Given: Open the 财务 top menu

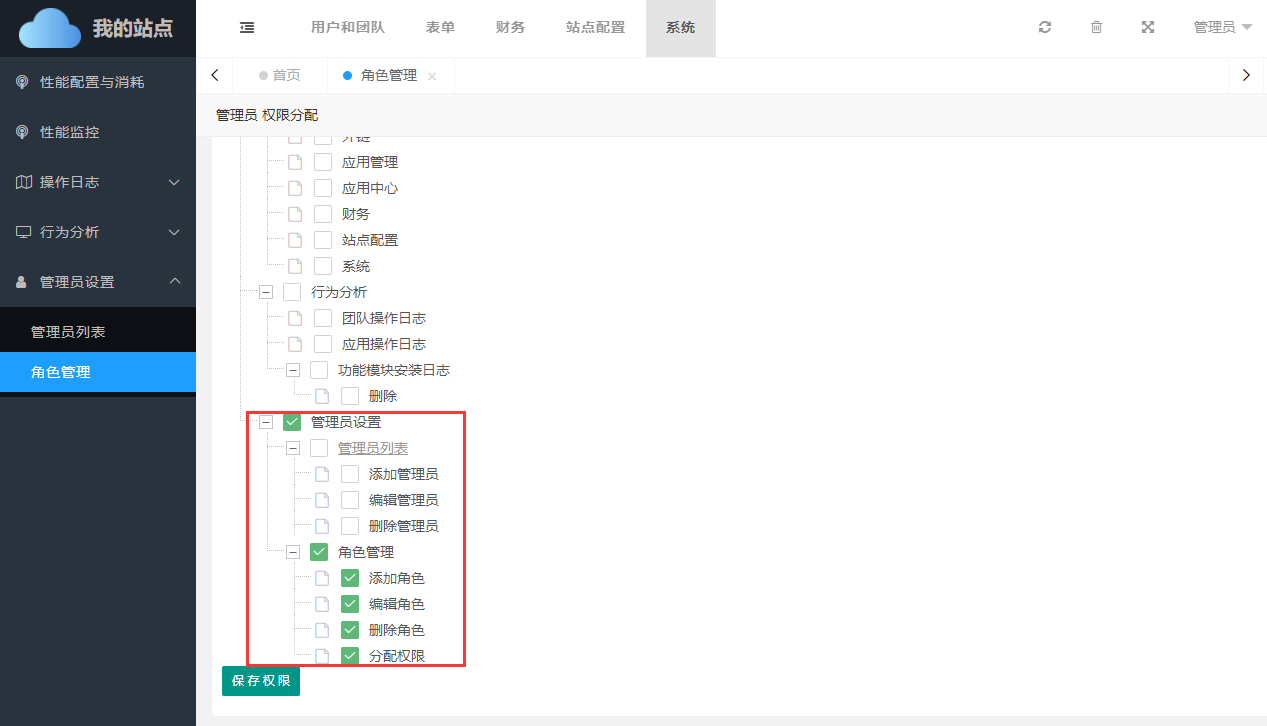Looking at the screenshot, I should click(x=510, y=28).
